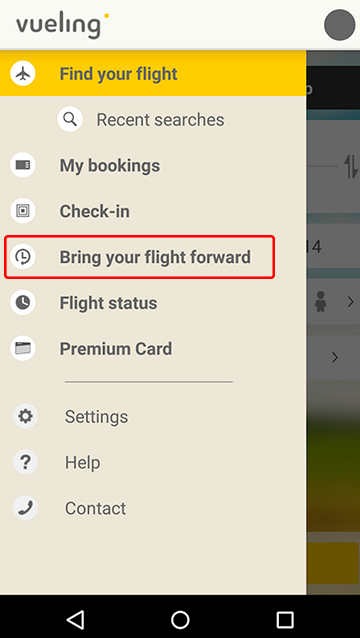Tap the question mark Help icon
This screenshot has width=360, height=638.
(x=25, y=462)
